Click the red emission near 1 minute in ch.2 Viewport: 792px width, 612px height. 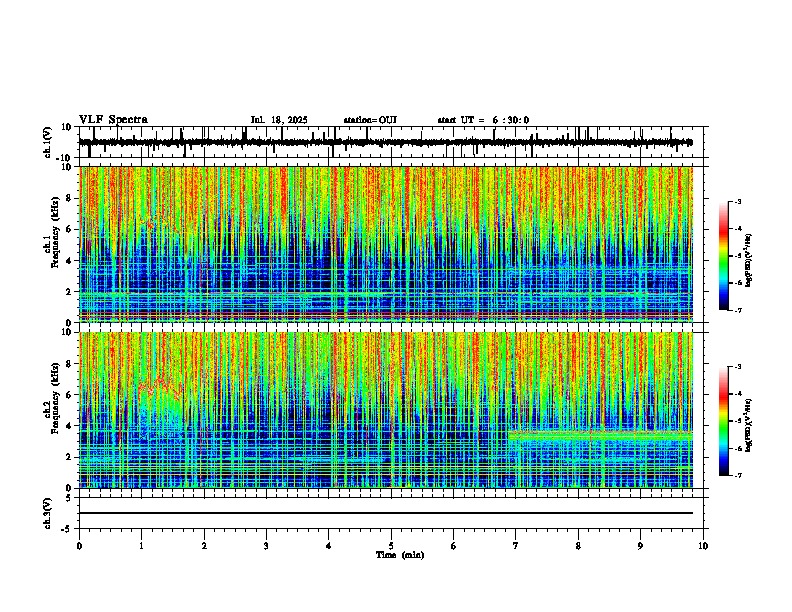click(x=161, y=386)
